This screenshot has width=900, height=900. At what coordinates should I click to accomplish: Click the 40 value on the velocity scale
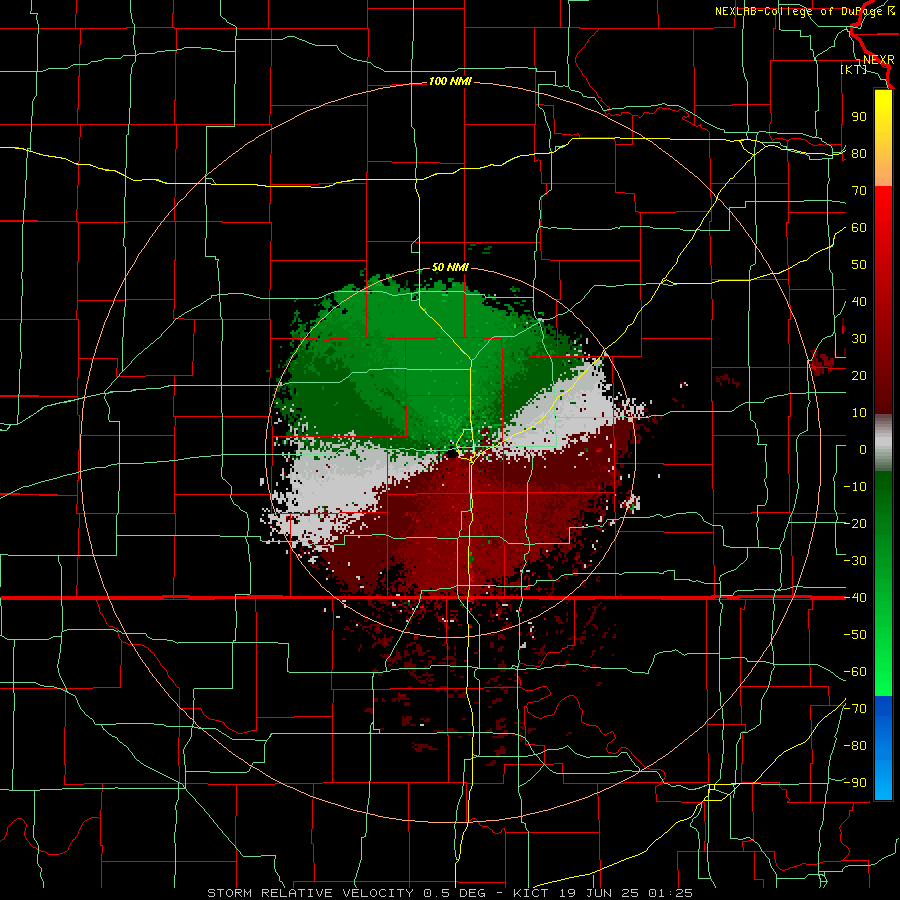859,302
